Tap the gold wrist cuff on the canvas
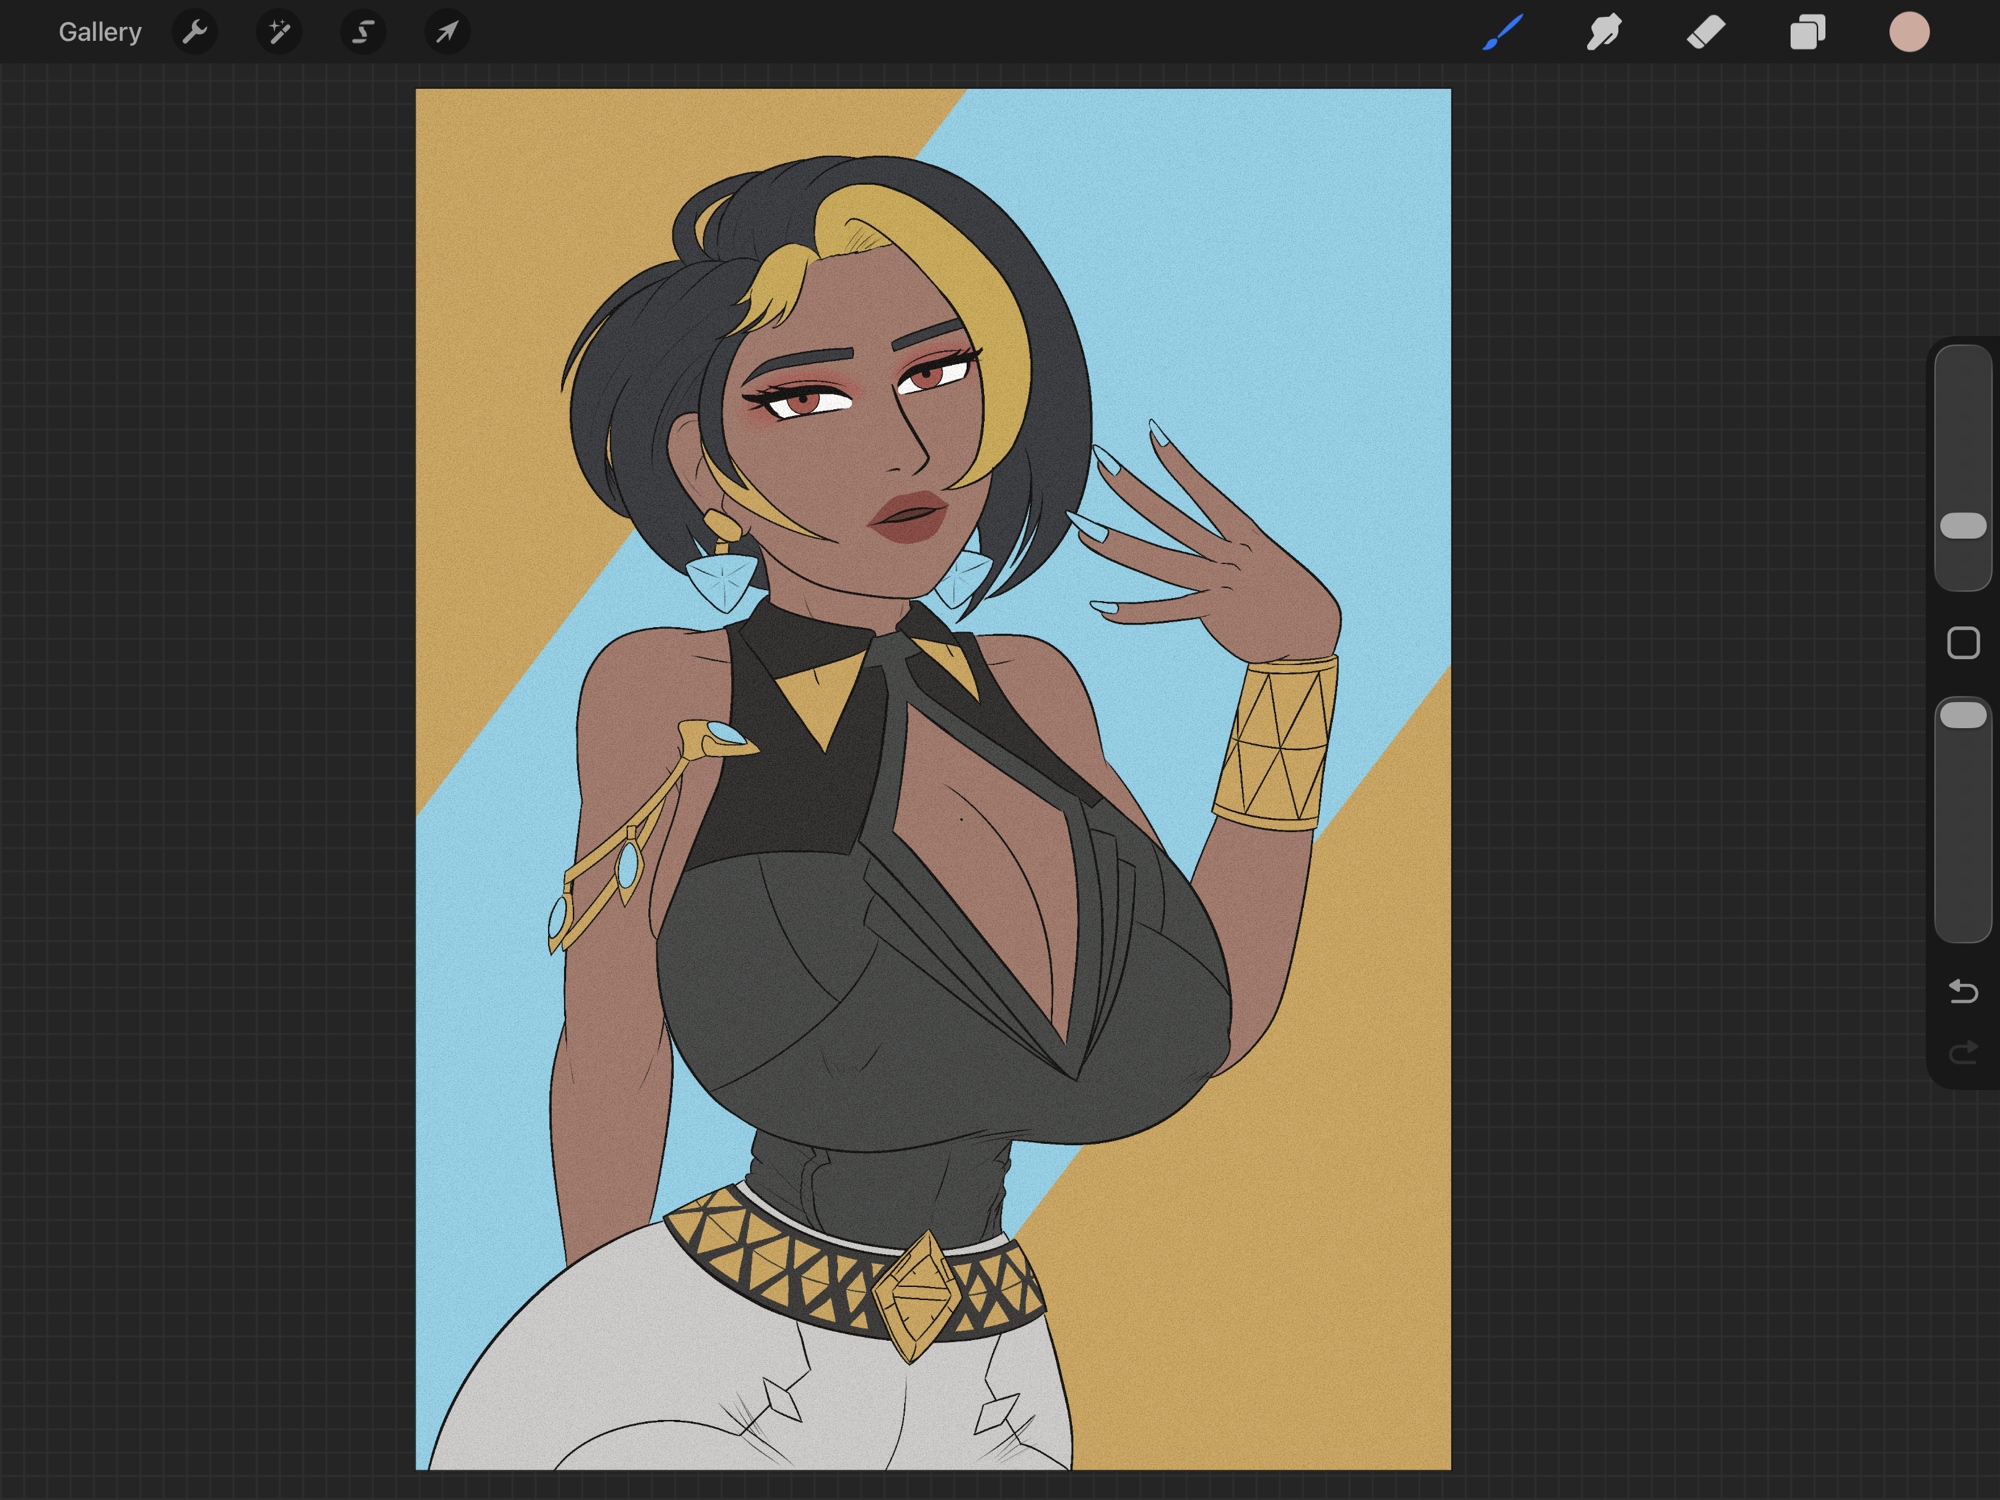2000x1500 pixels. pos(1278,742)
